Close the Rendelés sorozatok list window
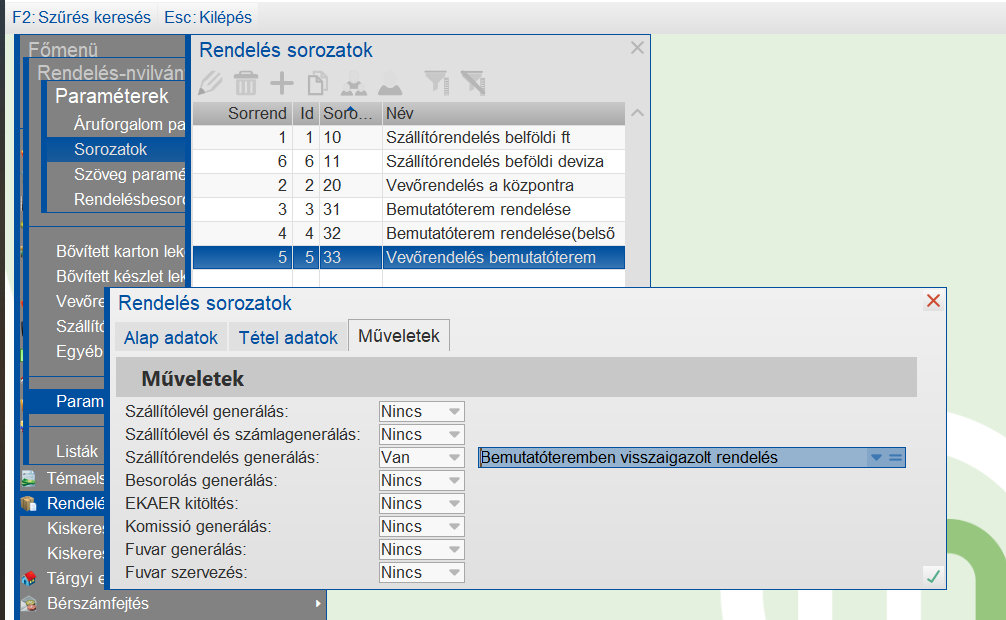Screen dimensions: 1006x620 [x=637, y=47]
